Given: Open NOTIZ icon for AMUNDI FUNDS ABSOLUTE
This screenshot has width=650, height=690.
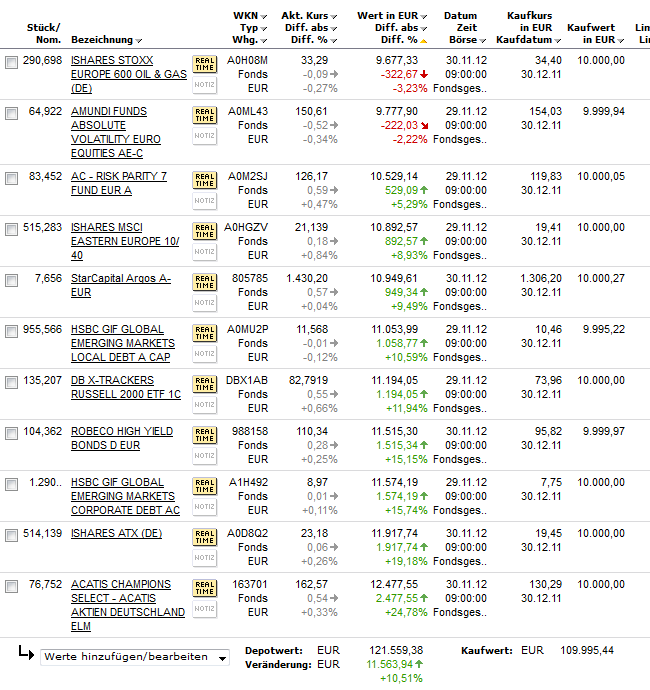Looking at the screenshot, I should click(x=205, y=136).
